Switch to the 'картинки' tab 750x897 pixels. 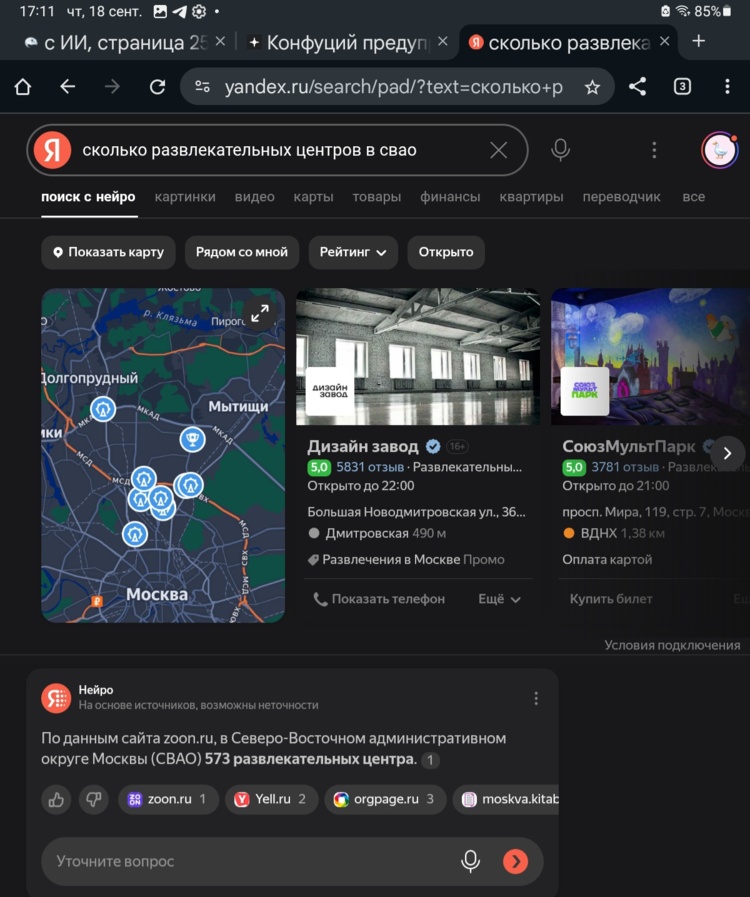point(185,197)
